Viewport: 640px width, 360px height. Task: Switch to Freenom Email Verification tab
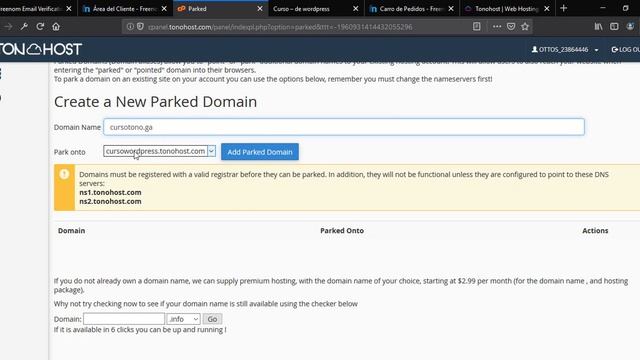click(31, 9)
